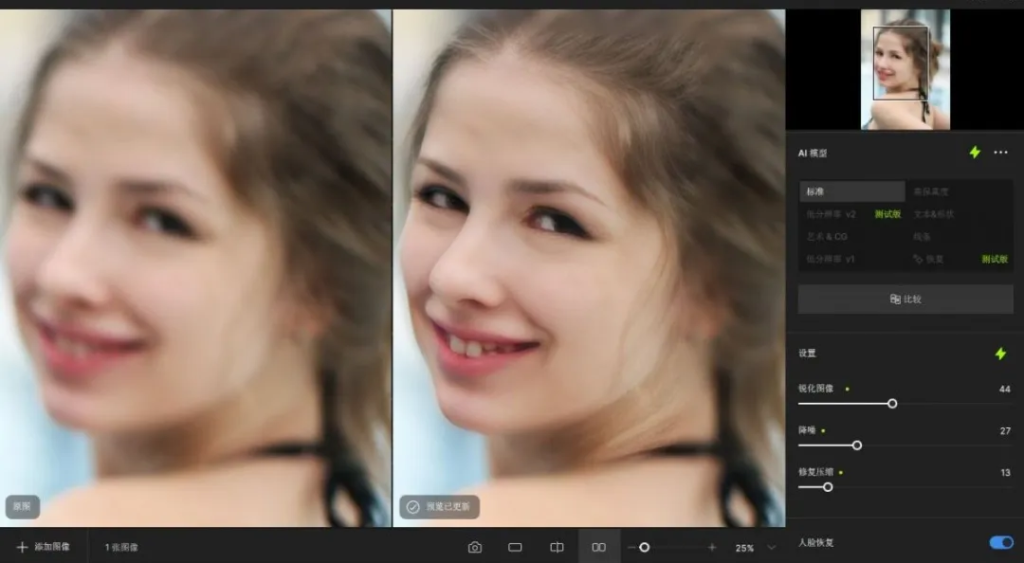
Task: Click the green lightning bolt beside 设置
Action: 1000,353
